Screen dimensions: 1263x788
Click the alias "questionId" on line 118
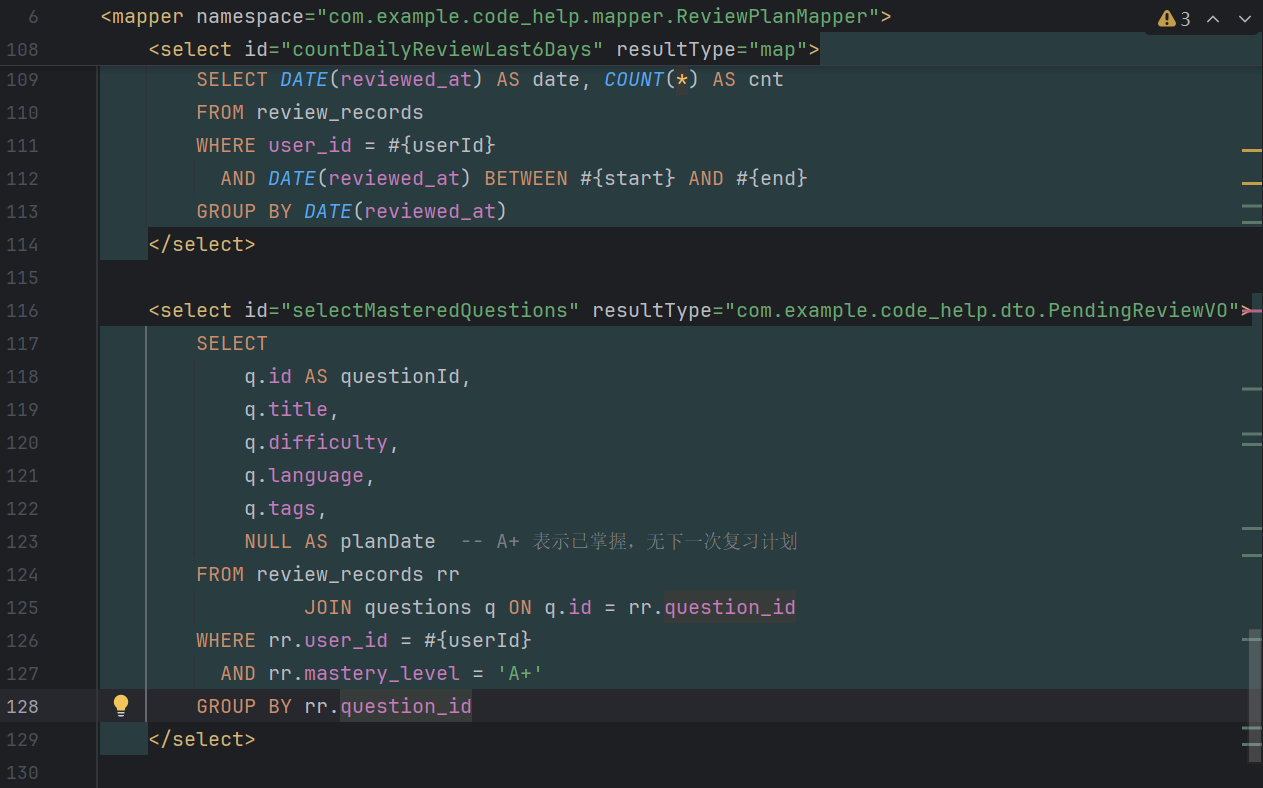pyautogui.click(x=400, y=377)
